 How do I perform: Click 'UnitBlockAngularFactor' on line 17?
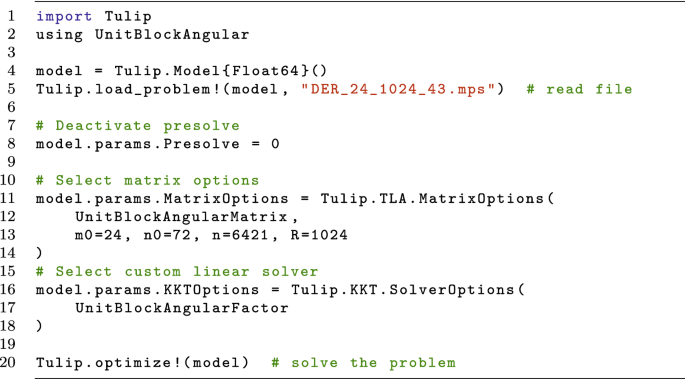click(182, 308)
